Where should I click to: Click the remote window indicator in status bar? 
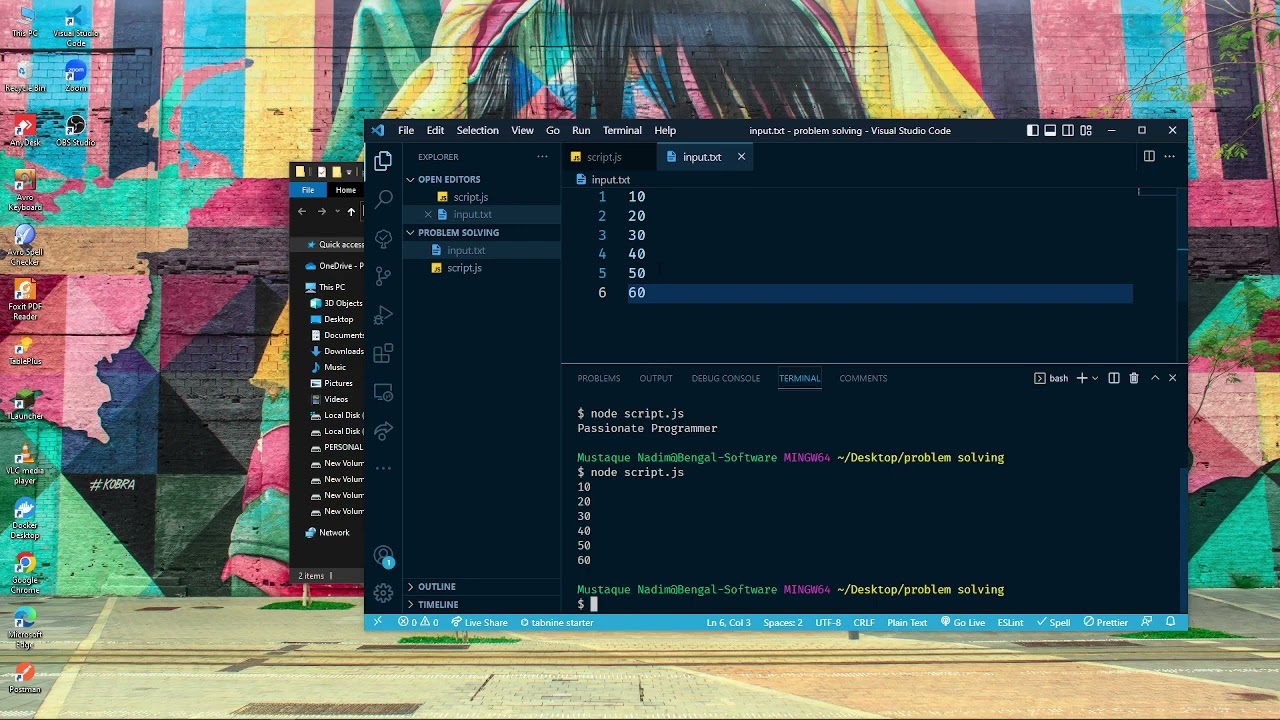(377, 622)
